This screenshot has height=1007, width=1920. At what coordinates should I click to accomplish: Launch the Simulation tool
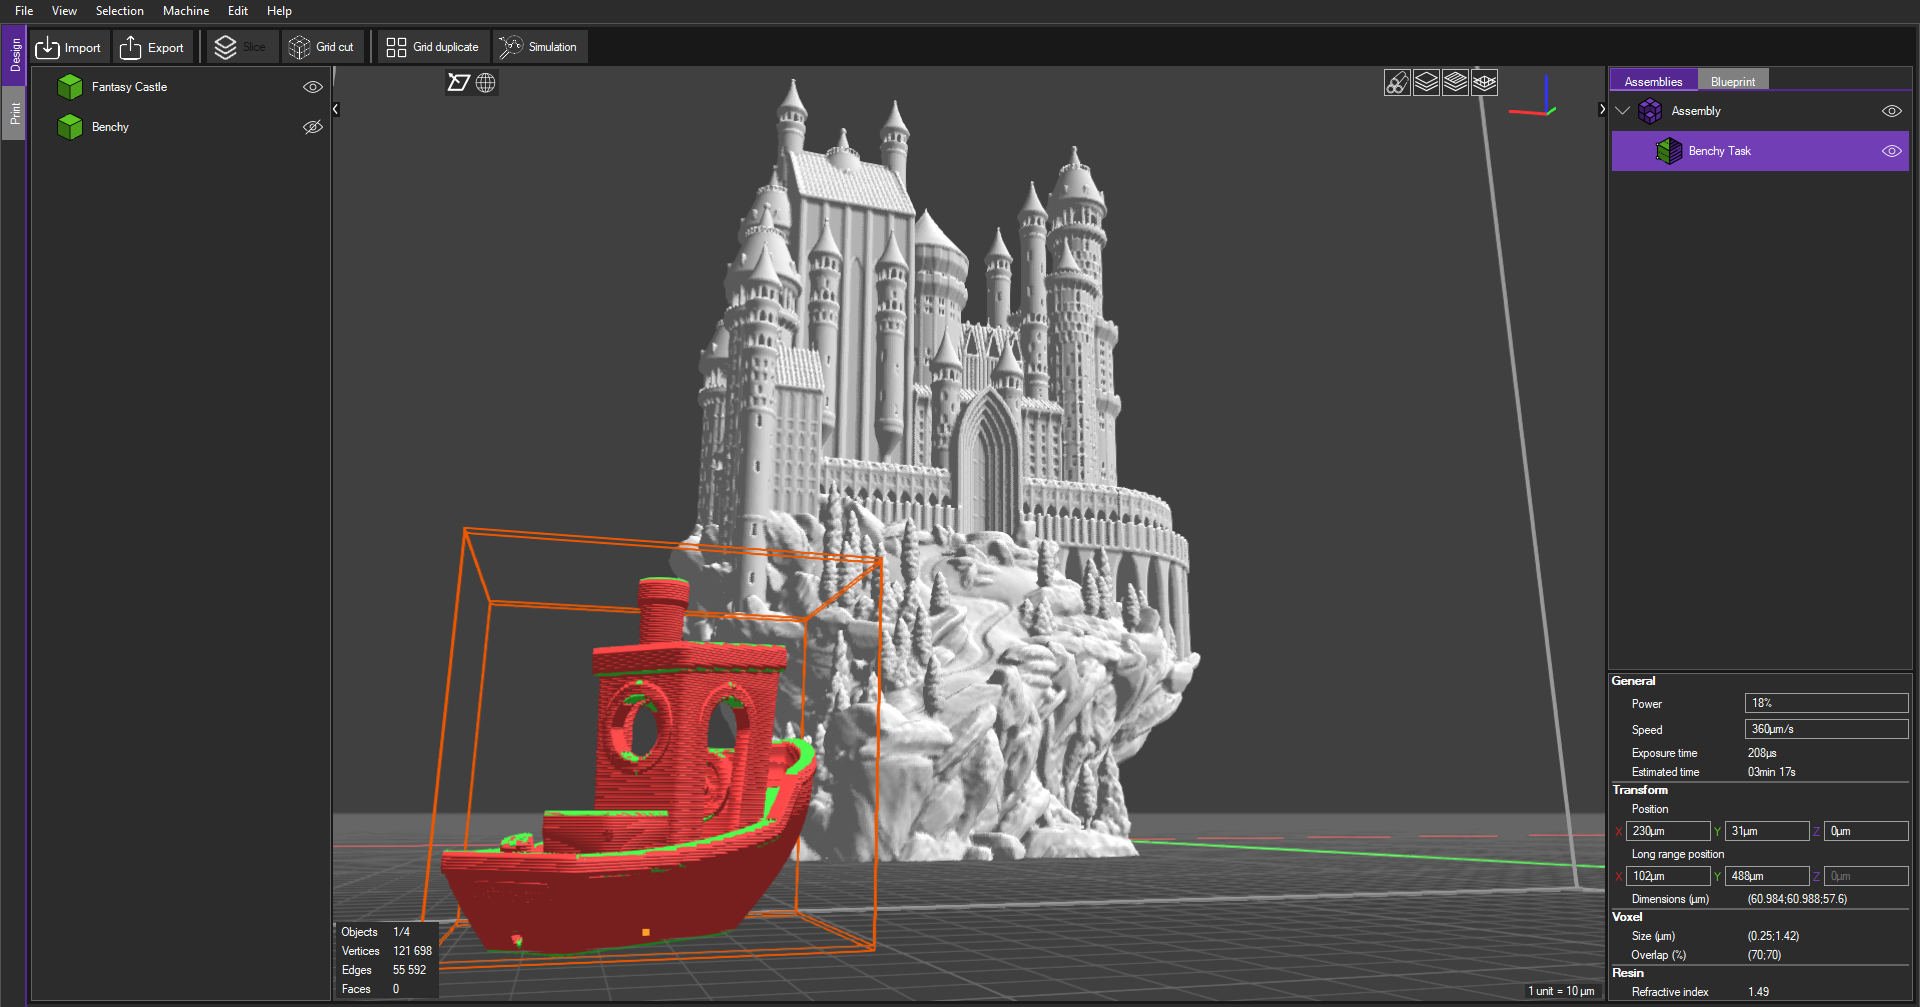(539, 47)
